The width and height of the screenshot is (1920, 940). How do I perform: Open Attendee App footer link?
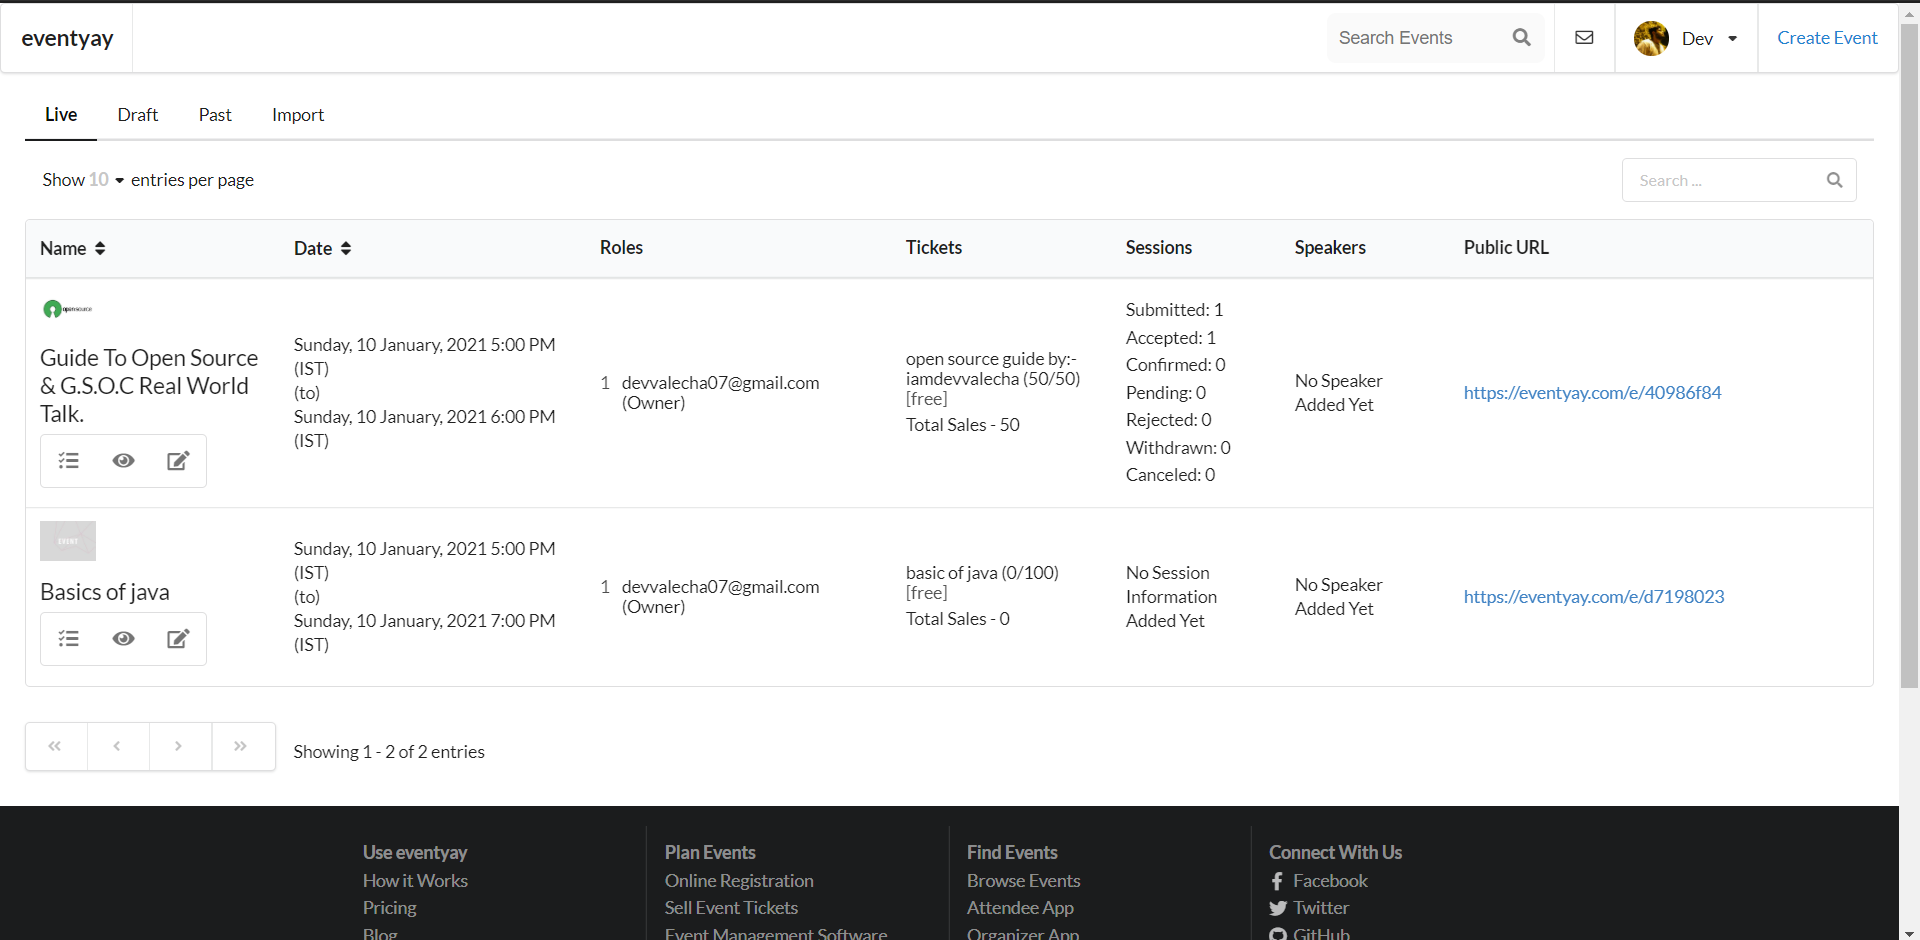pos(1020,908)
